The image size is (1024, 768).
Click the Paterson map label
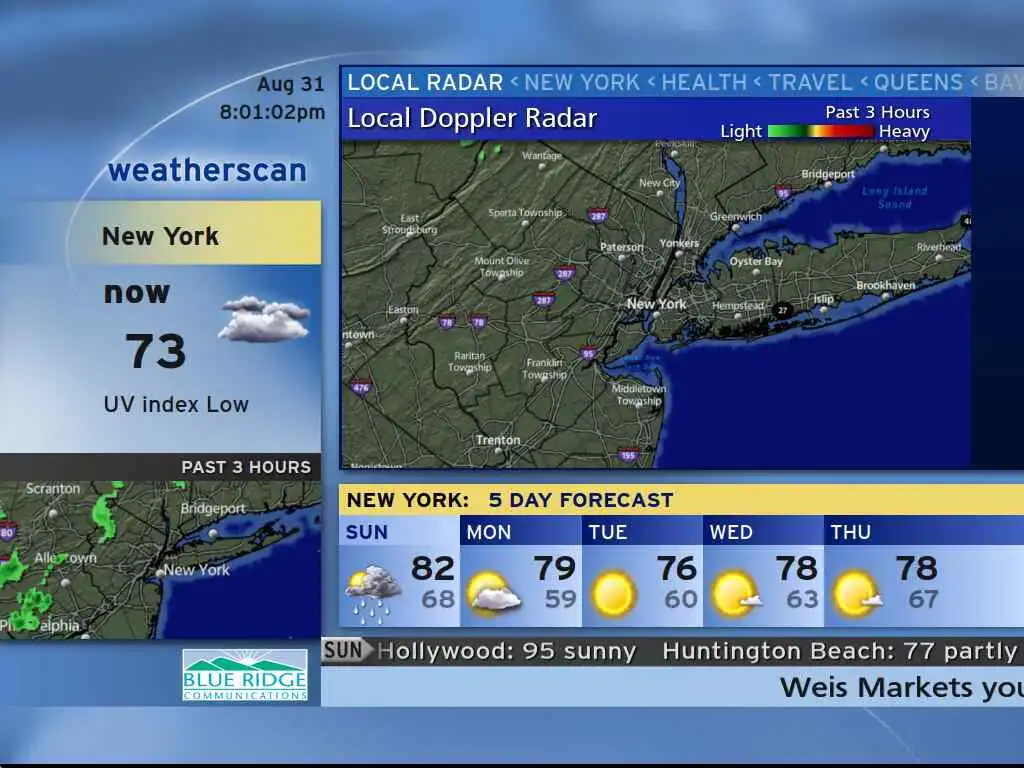[622, 247]
